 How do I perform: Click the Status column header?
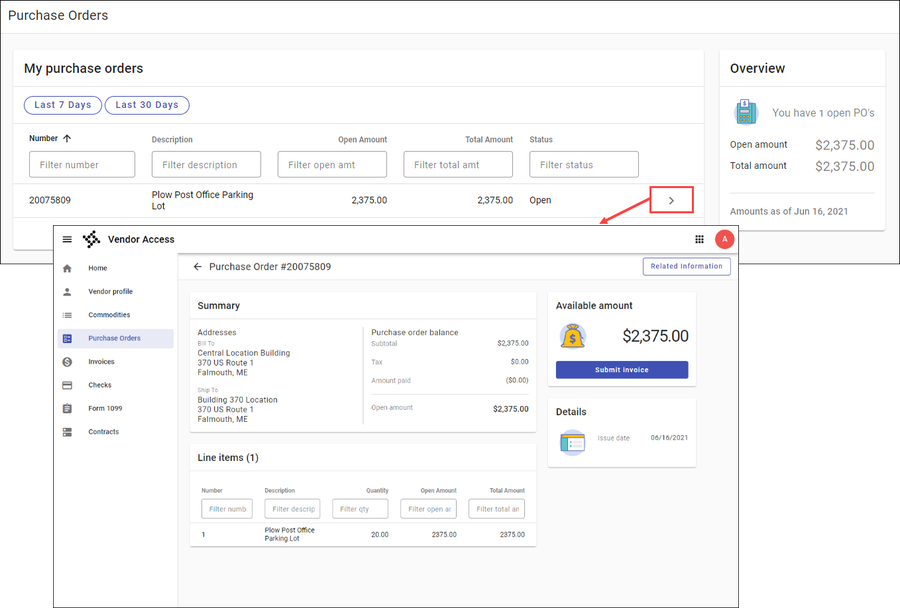[x=541, y=140]
